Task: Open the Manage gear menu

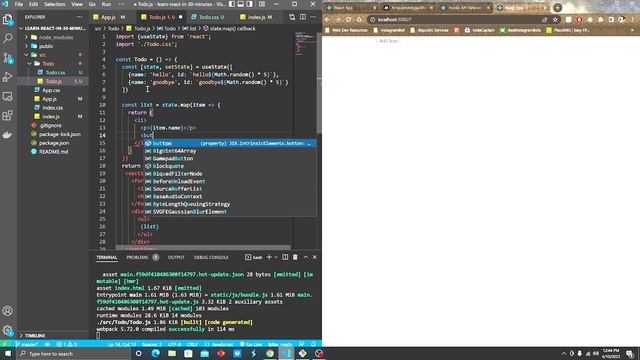Action: [8, 330]
